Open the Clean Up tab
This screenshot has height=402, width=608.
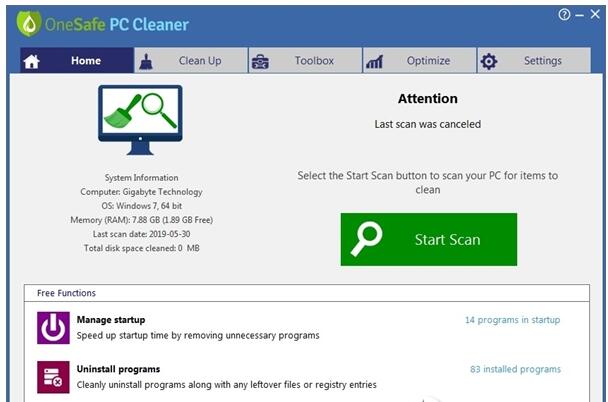tap(191, 60)
